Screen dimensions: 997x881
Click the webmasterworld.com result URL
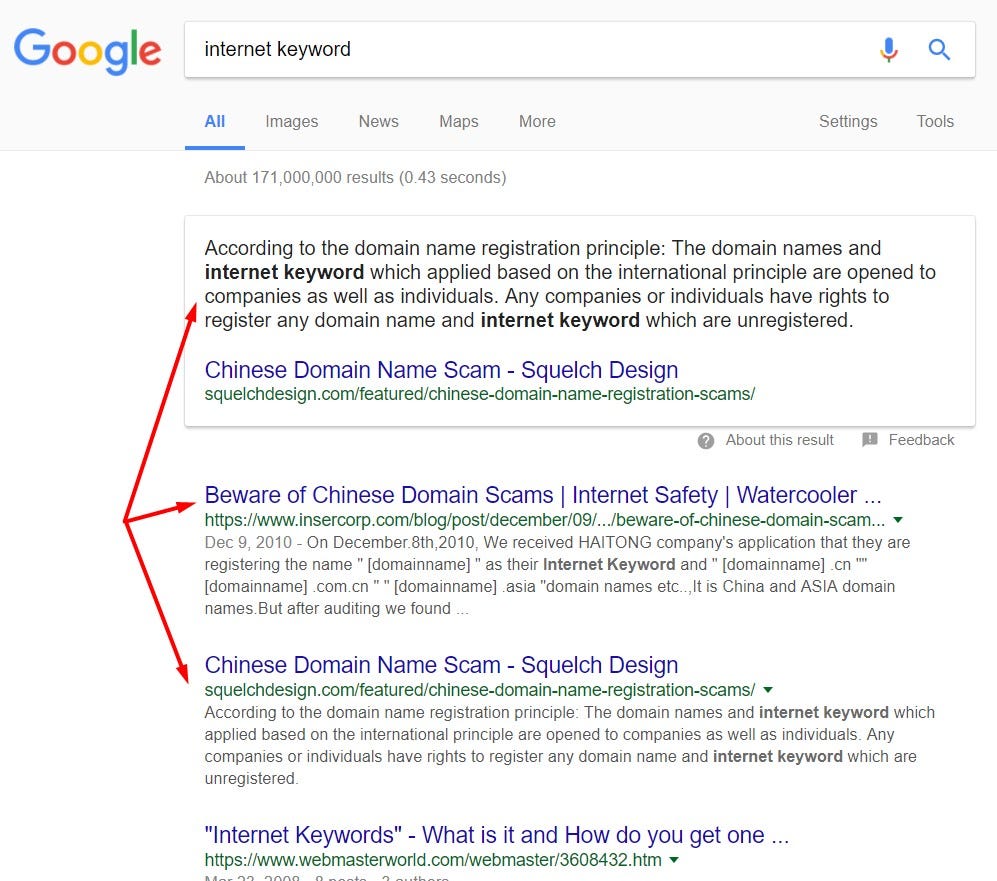click(432, 860)
